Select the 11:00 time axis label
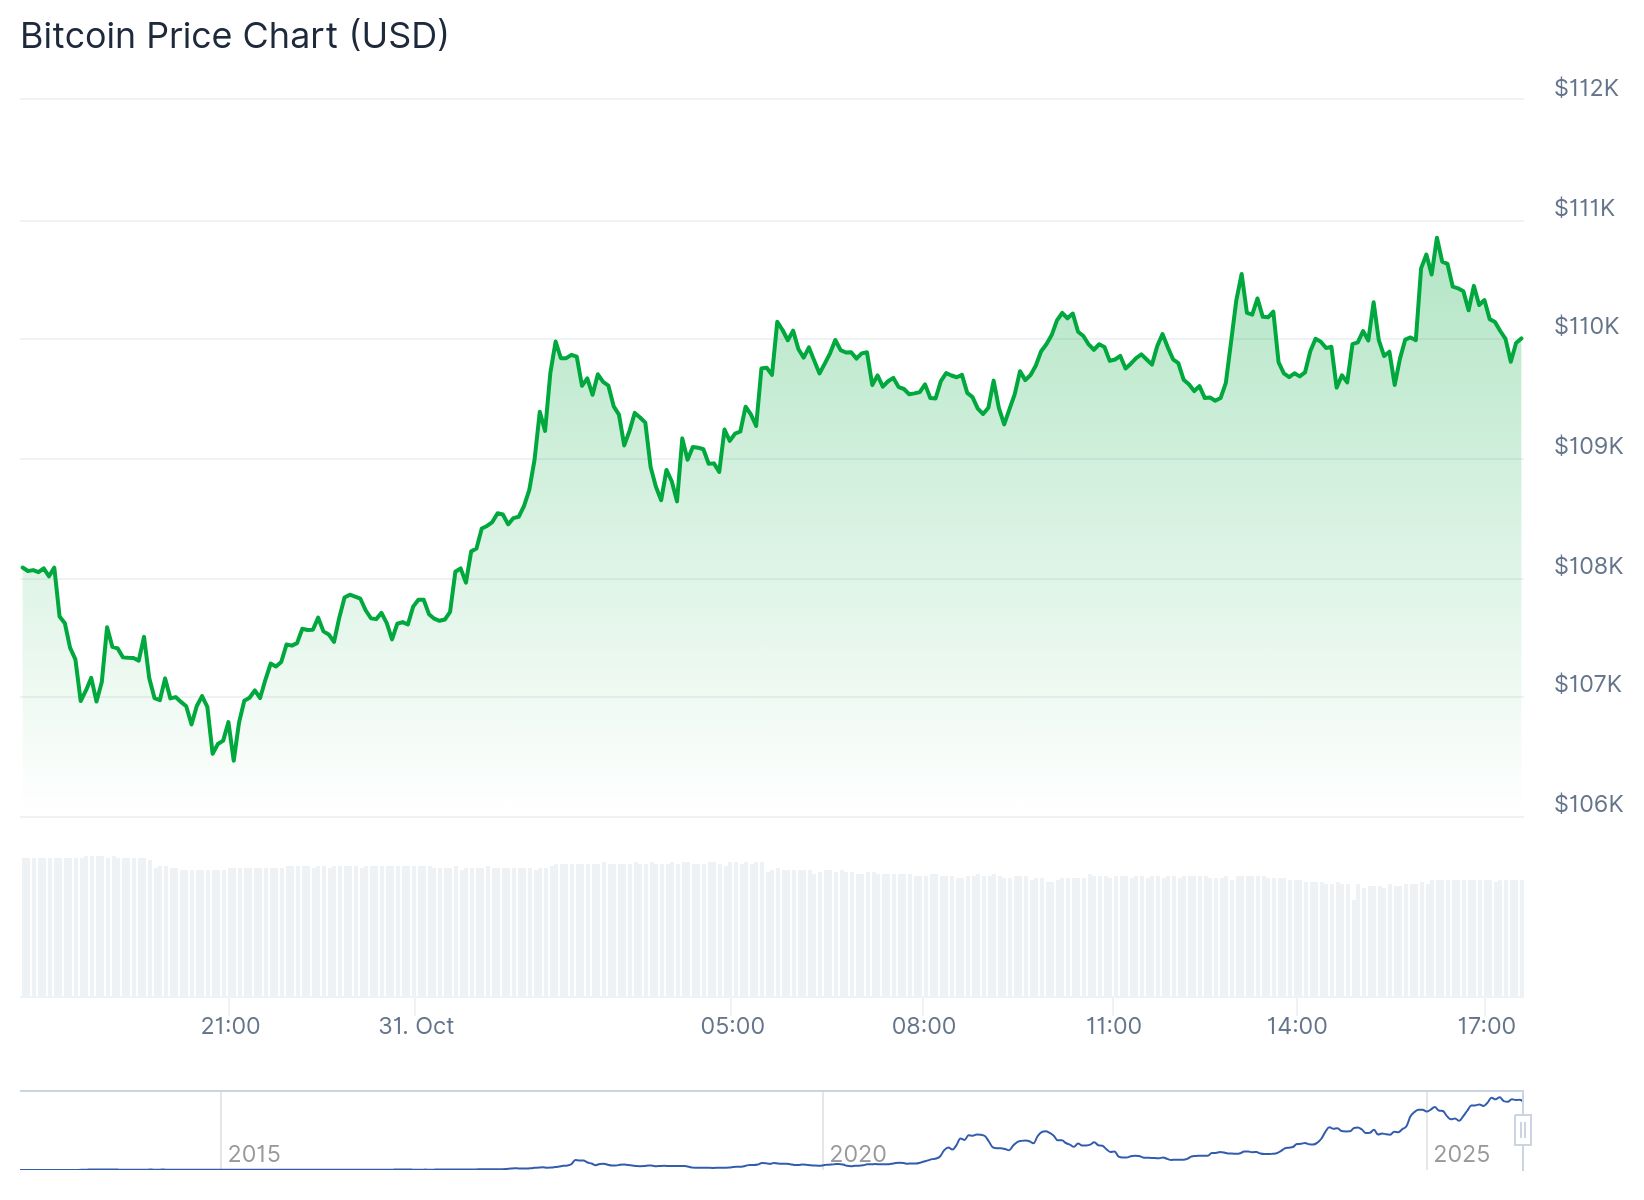 click(x=1113, y=1026)
